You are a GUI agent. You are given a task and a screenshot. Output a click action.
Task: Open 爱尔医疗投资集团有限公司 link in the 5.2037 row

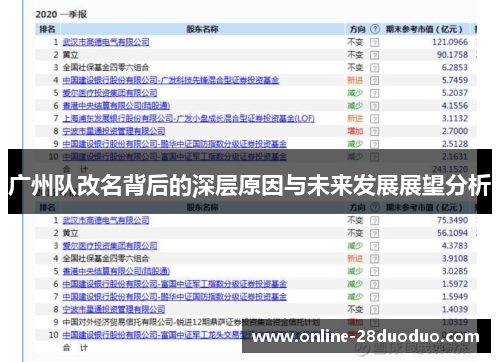pos(110,93)
